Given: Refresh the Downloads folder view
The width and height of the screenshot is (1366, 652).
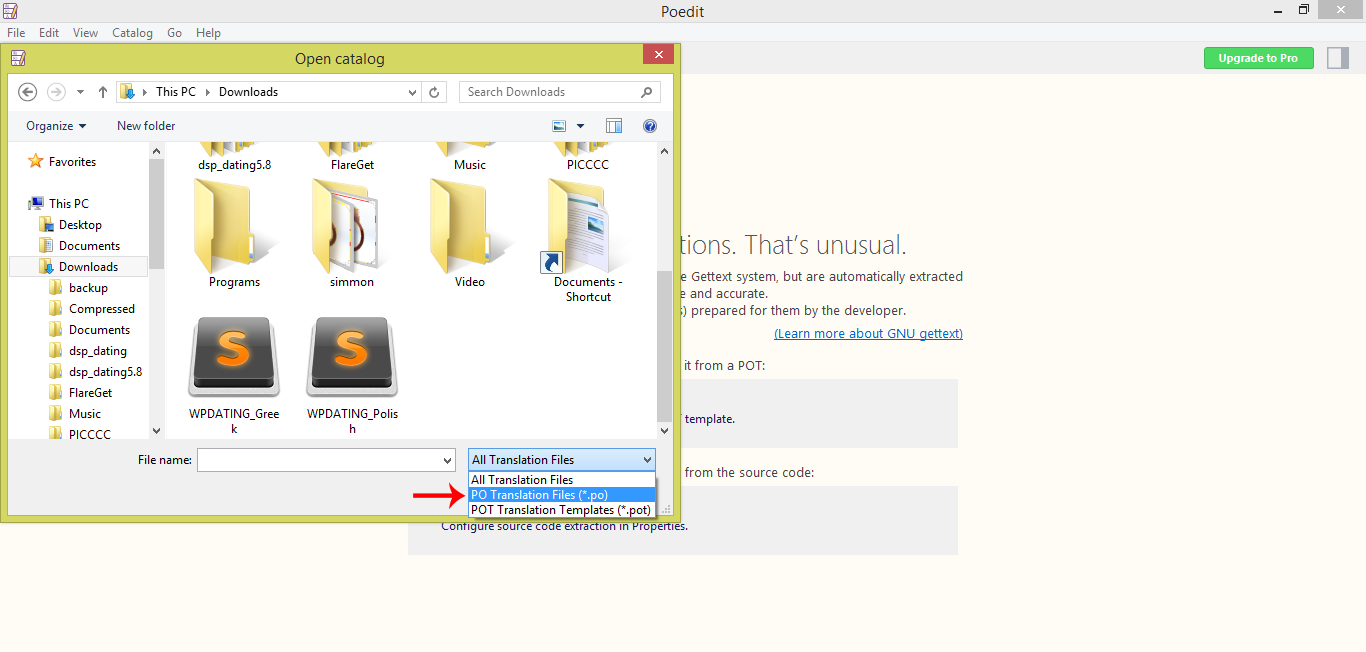Looking at the screenshot, I should [433, 92].
